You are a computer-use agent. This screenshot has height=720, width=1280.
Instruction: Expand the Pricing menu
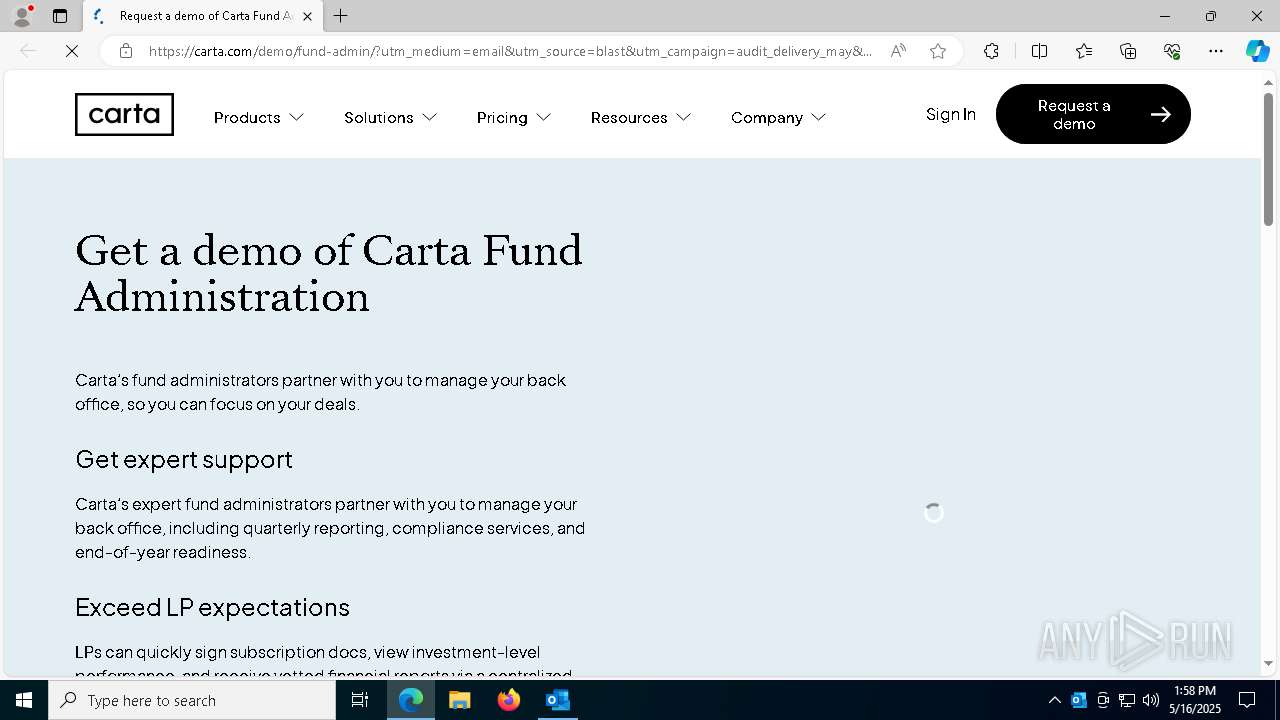click(x=513, y=117)
